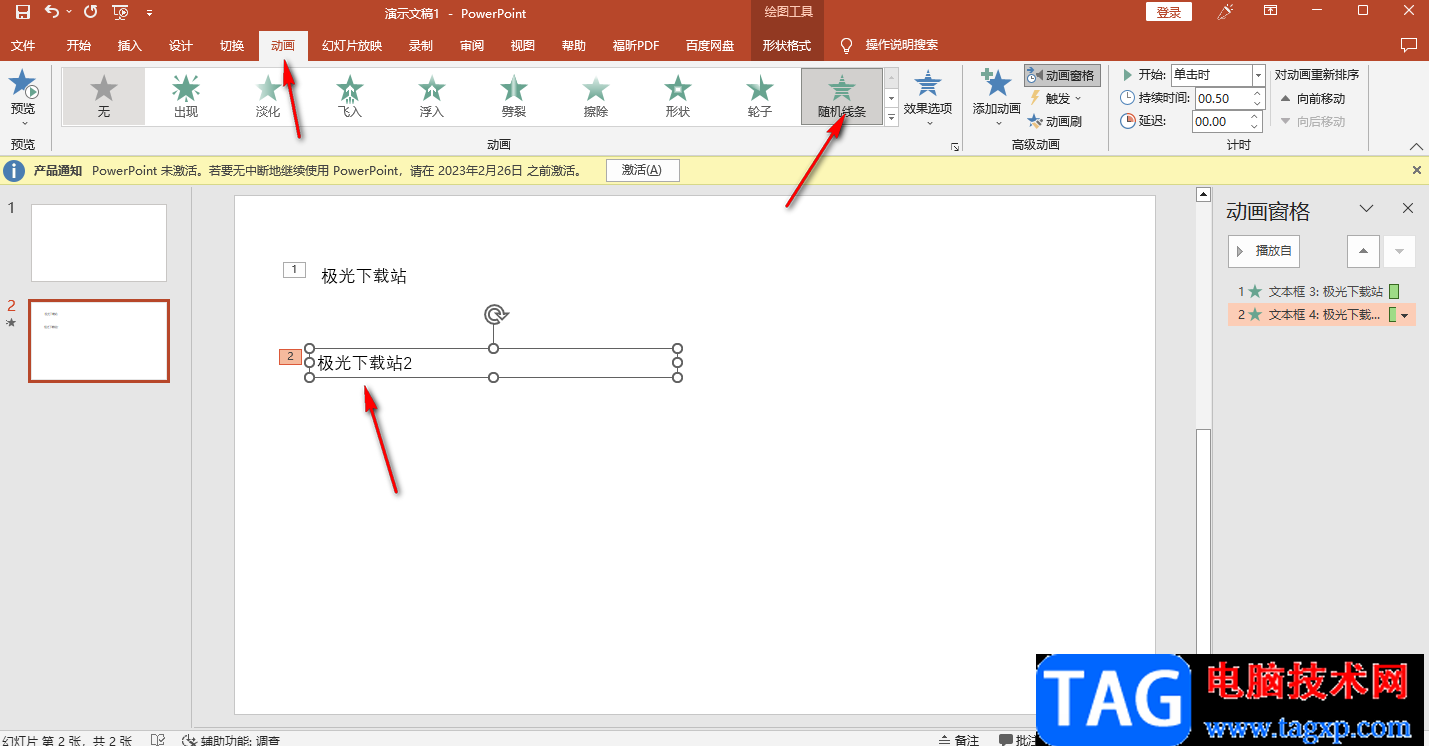
Task: Open the comments icon at top right
Action: click(x=1409, y=45)
